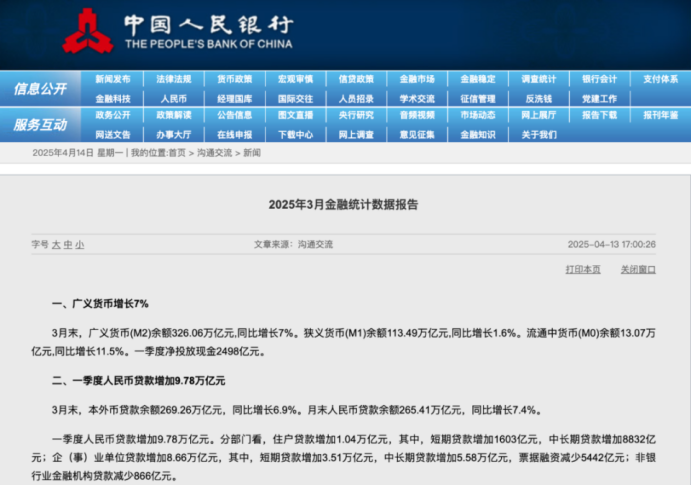
Task: Select 人员招录 menu item
Action: coord(356,98)
